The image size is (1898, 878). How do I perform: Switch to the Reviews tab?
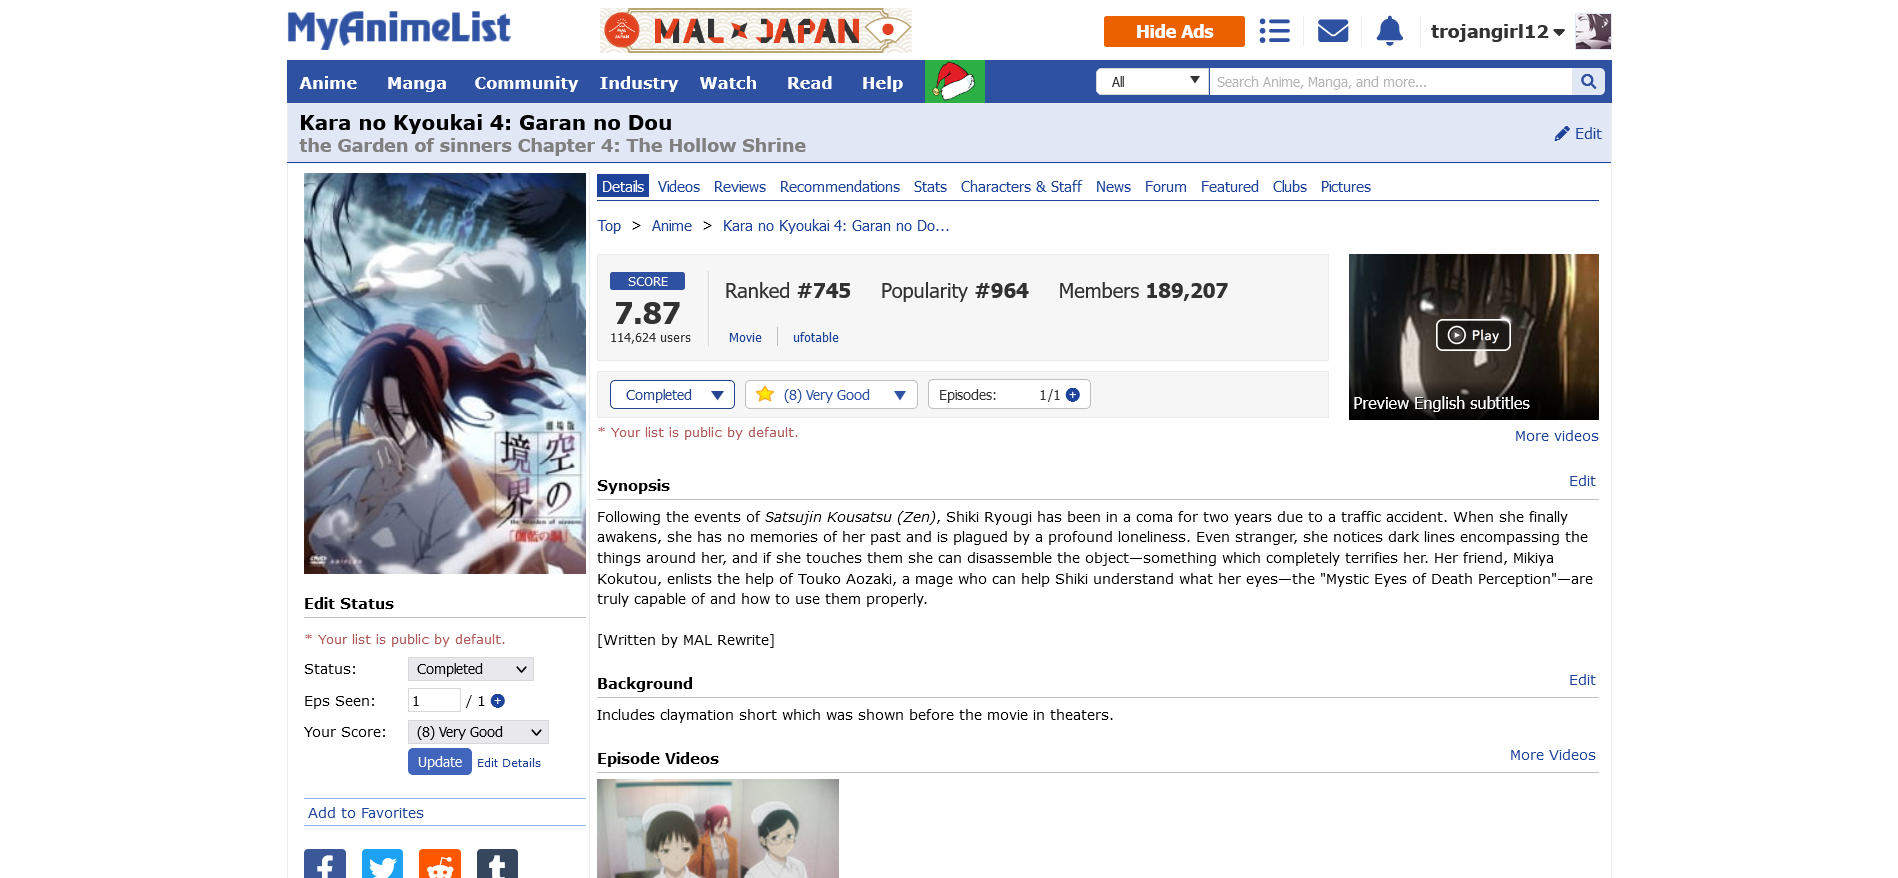pos(740,187)
